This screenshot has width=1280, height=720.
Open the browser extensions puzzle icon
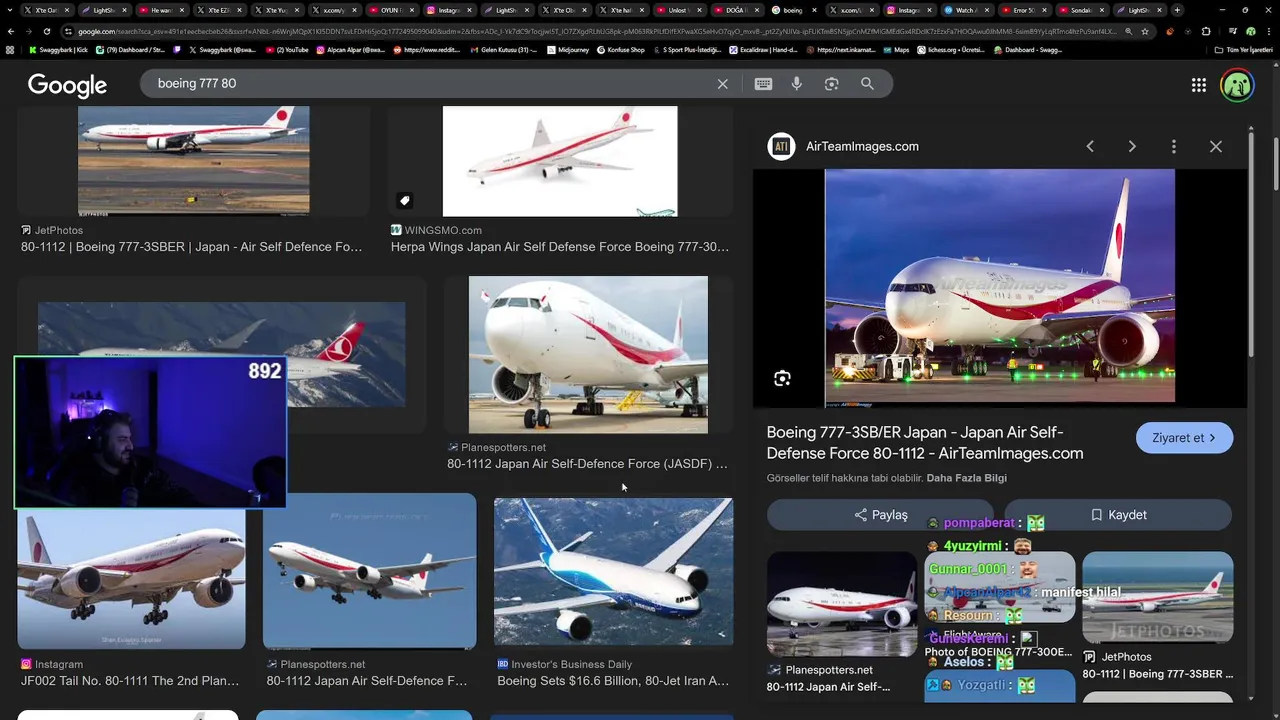(1207, 31)
